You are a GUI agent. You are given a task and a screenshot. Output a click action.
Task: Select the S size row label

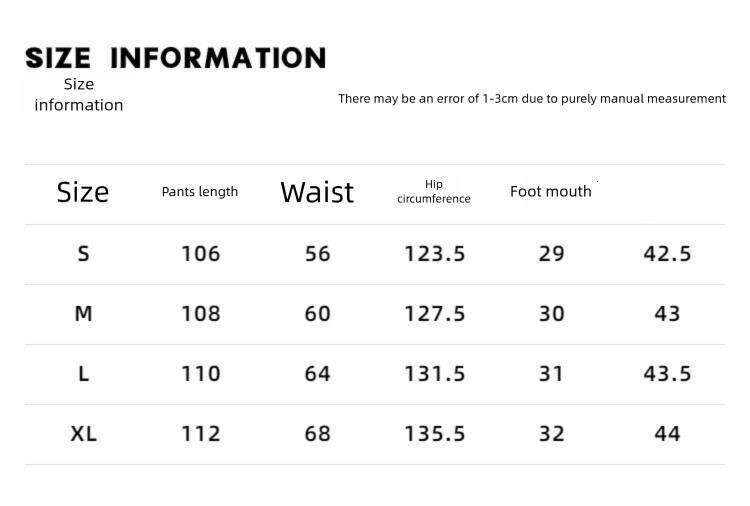pyautogui.click(x=83, y=254)
